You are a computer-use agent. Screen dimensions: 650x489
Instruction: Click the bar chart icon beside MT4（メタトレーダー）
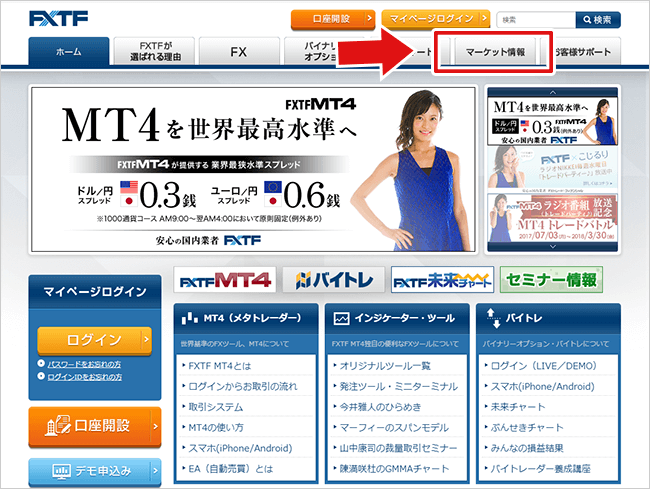189,318
